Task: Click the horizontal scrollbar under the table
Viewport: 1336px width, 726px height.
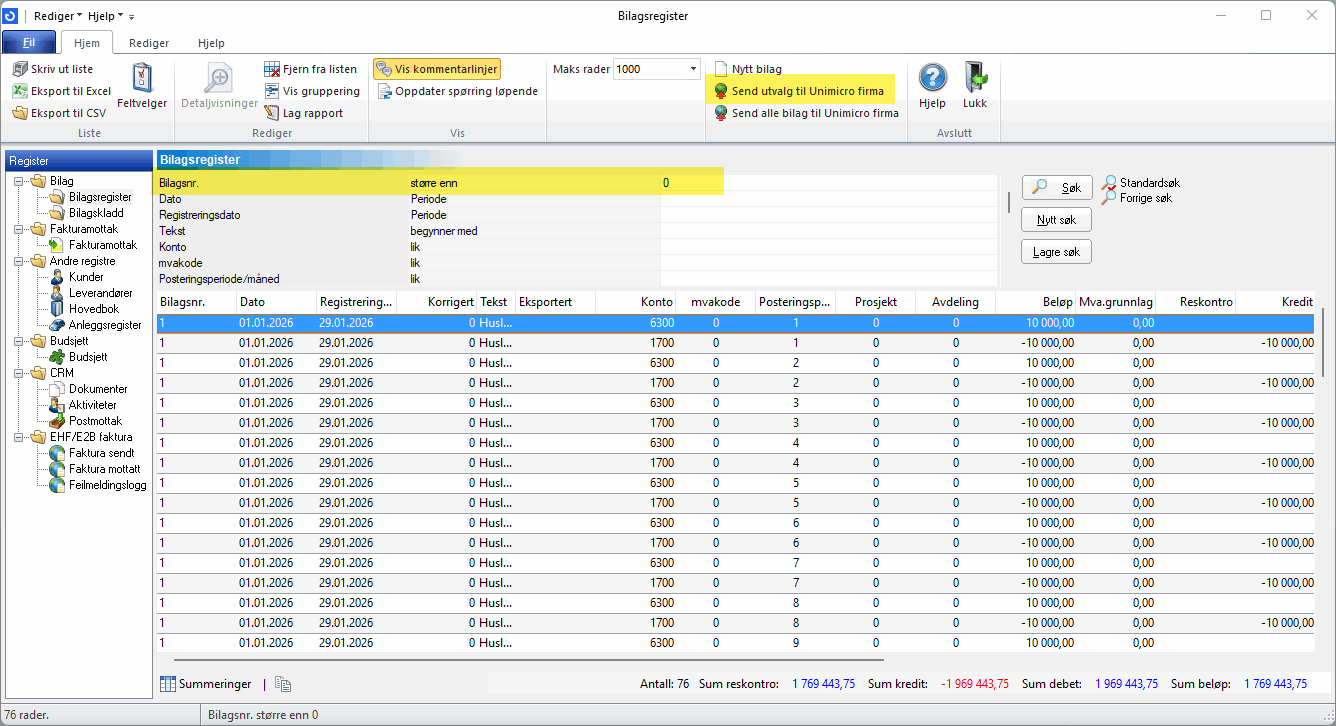Action: coord(528,660)
